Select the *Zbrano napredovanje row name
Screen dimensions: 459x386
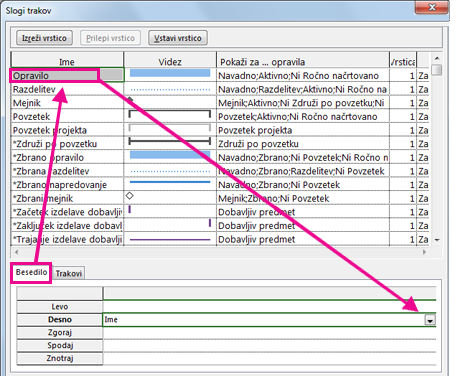pos(67,185)
